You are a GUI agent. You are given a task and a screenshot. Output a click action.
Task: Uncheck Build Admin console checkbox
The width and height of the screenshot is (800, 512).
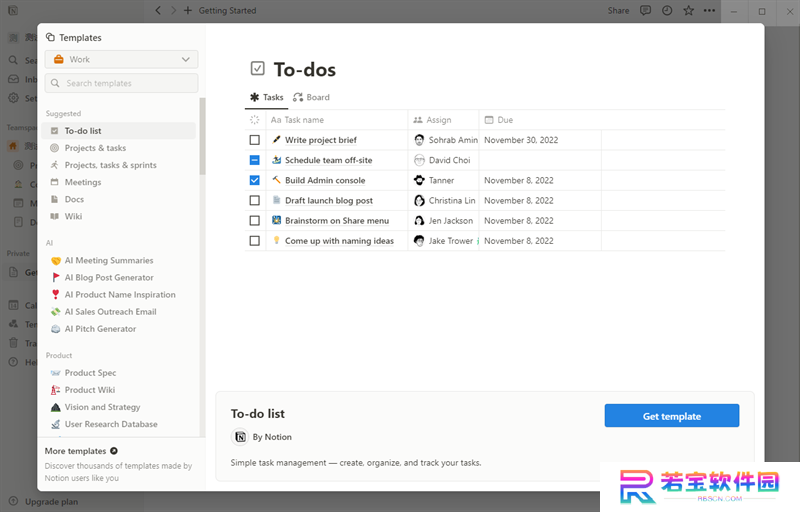tap(255, 180)
